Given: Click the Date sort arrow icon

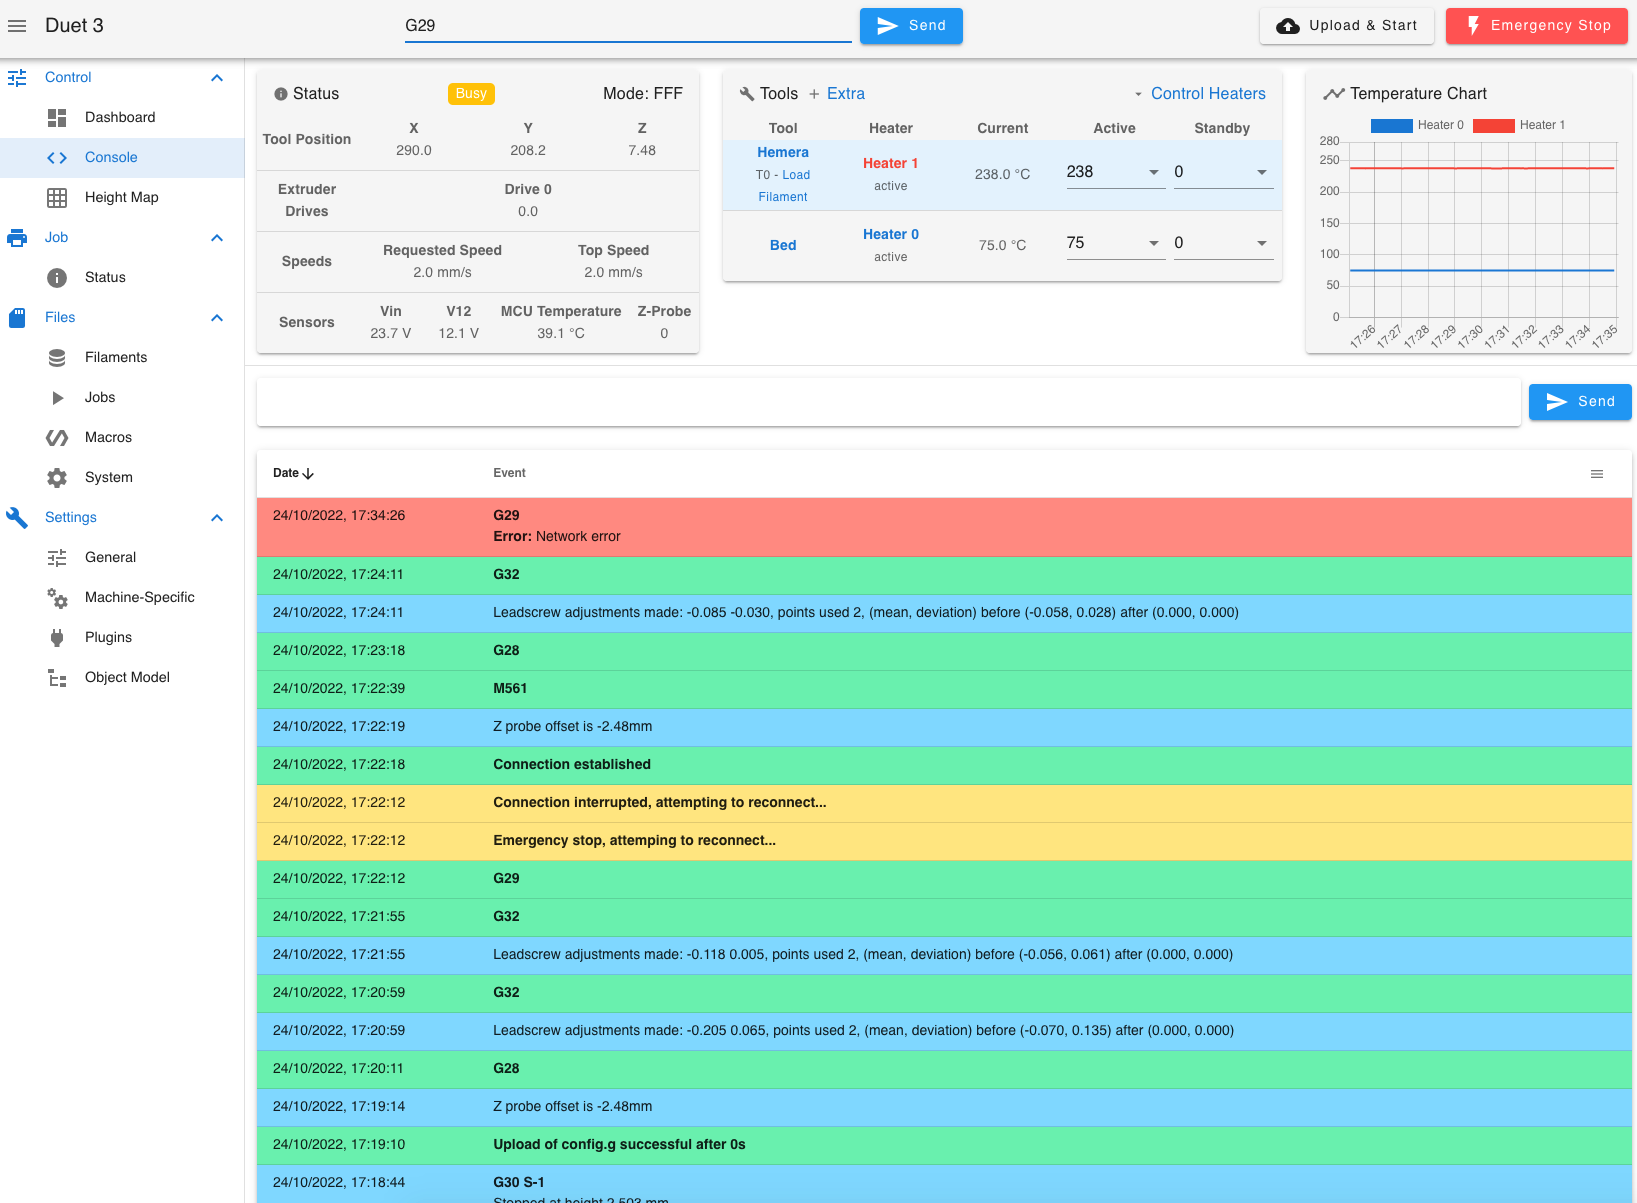Looking at the screenshot, I should click(x=308, y=473).
